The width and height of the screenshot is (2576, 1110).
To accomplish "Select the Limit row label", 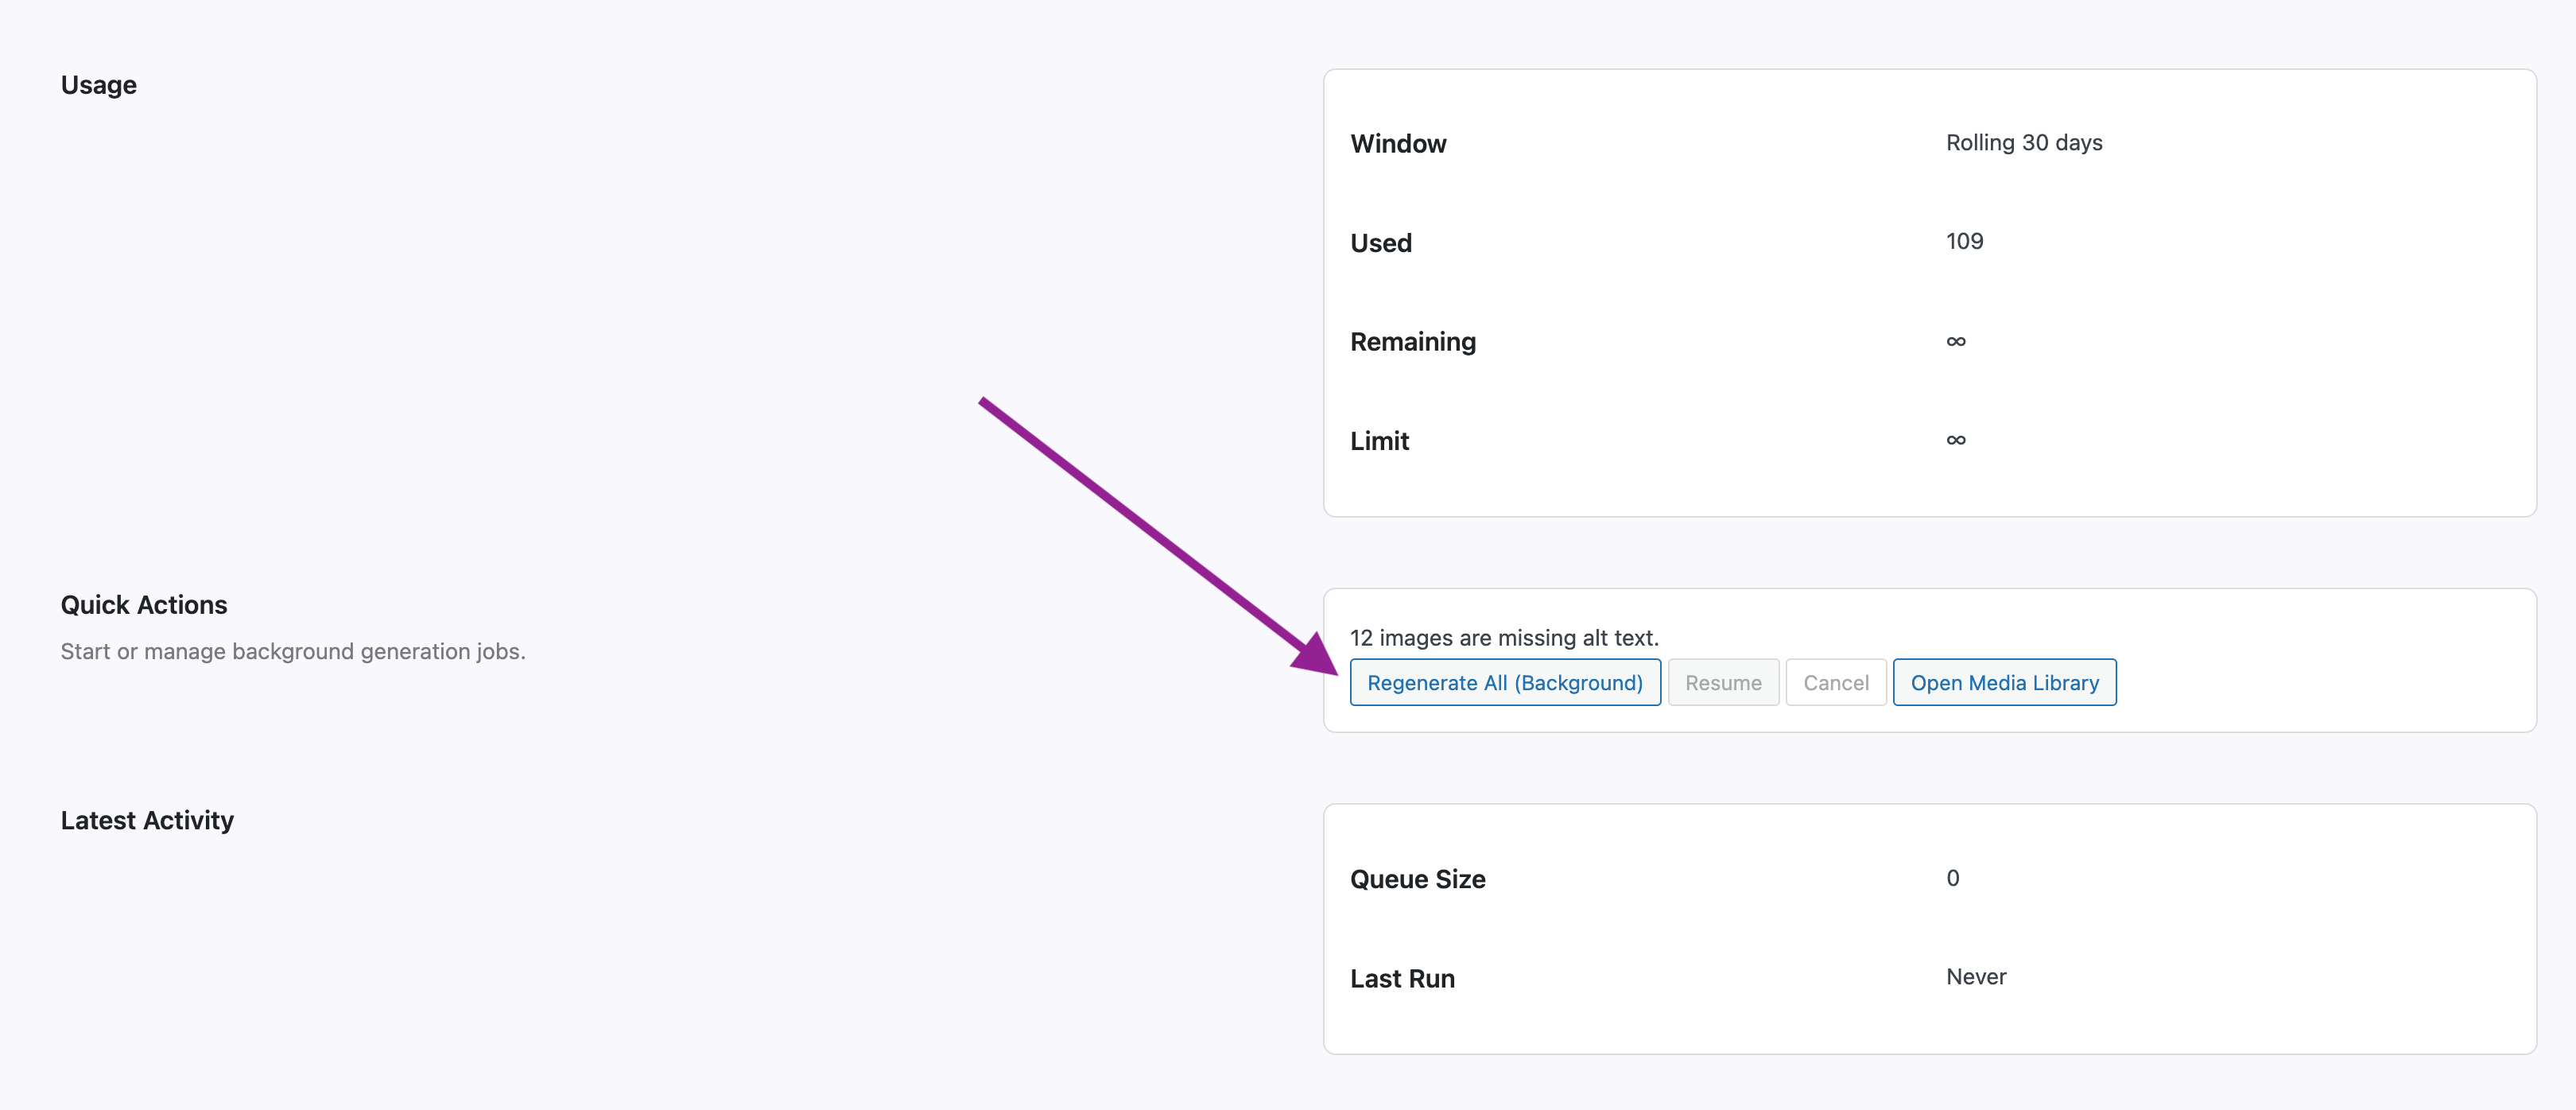I will click(x=1379, y=440).
